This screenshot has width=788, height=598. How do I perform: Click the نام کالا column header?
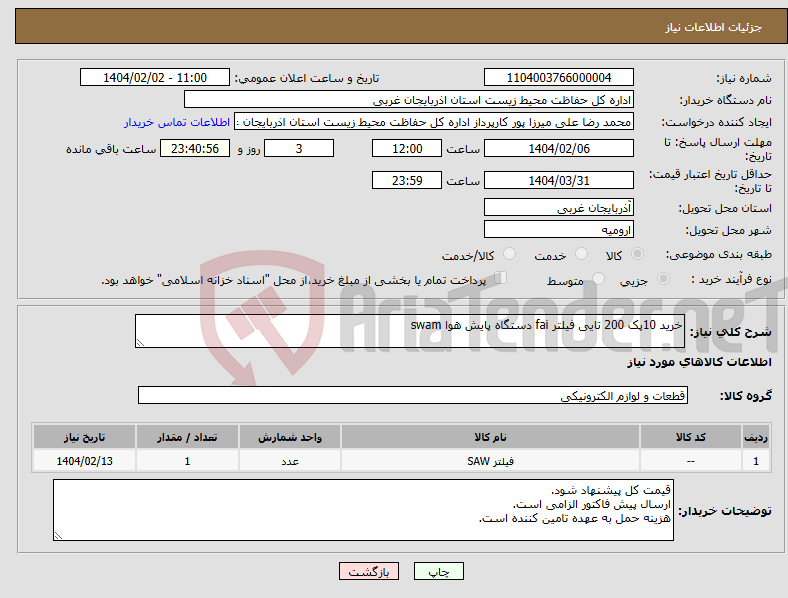(x=490, y=437)
